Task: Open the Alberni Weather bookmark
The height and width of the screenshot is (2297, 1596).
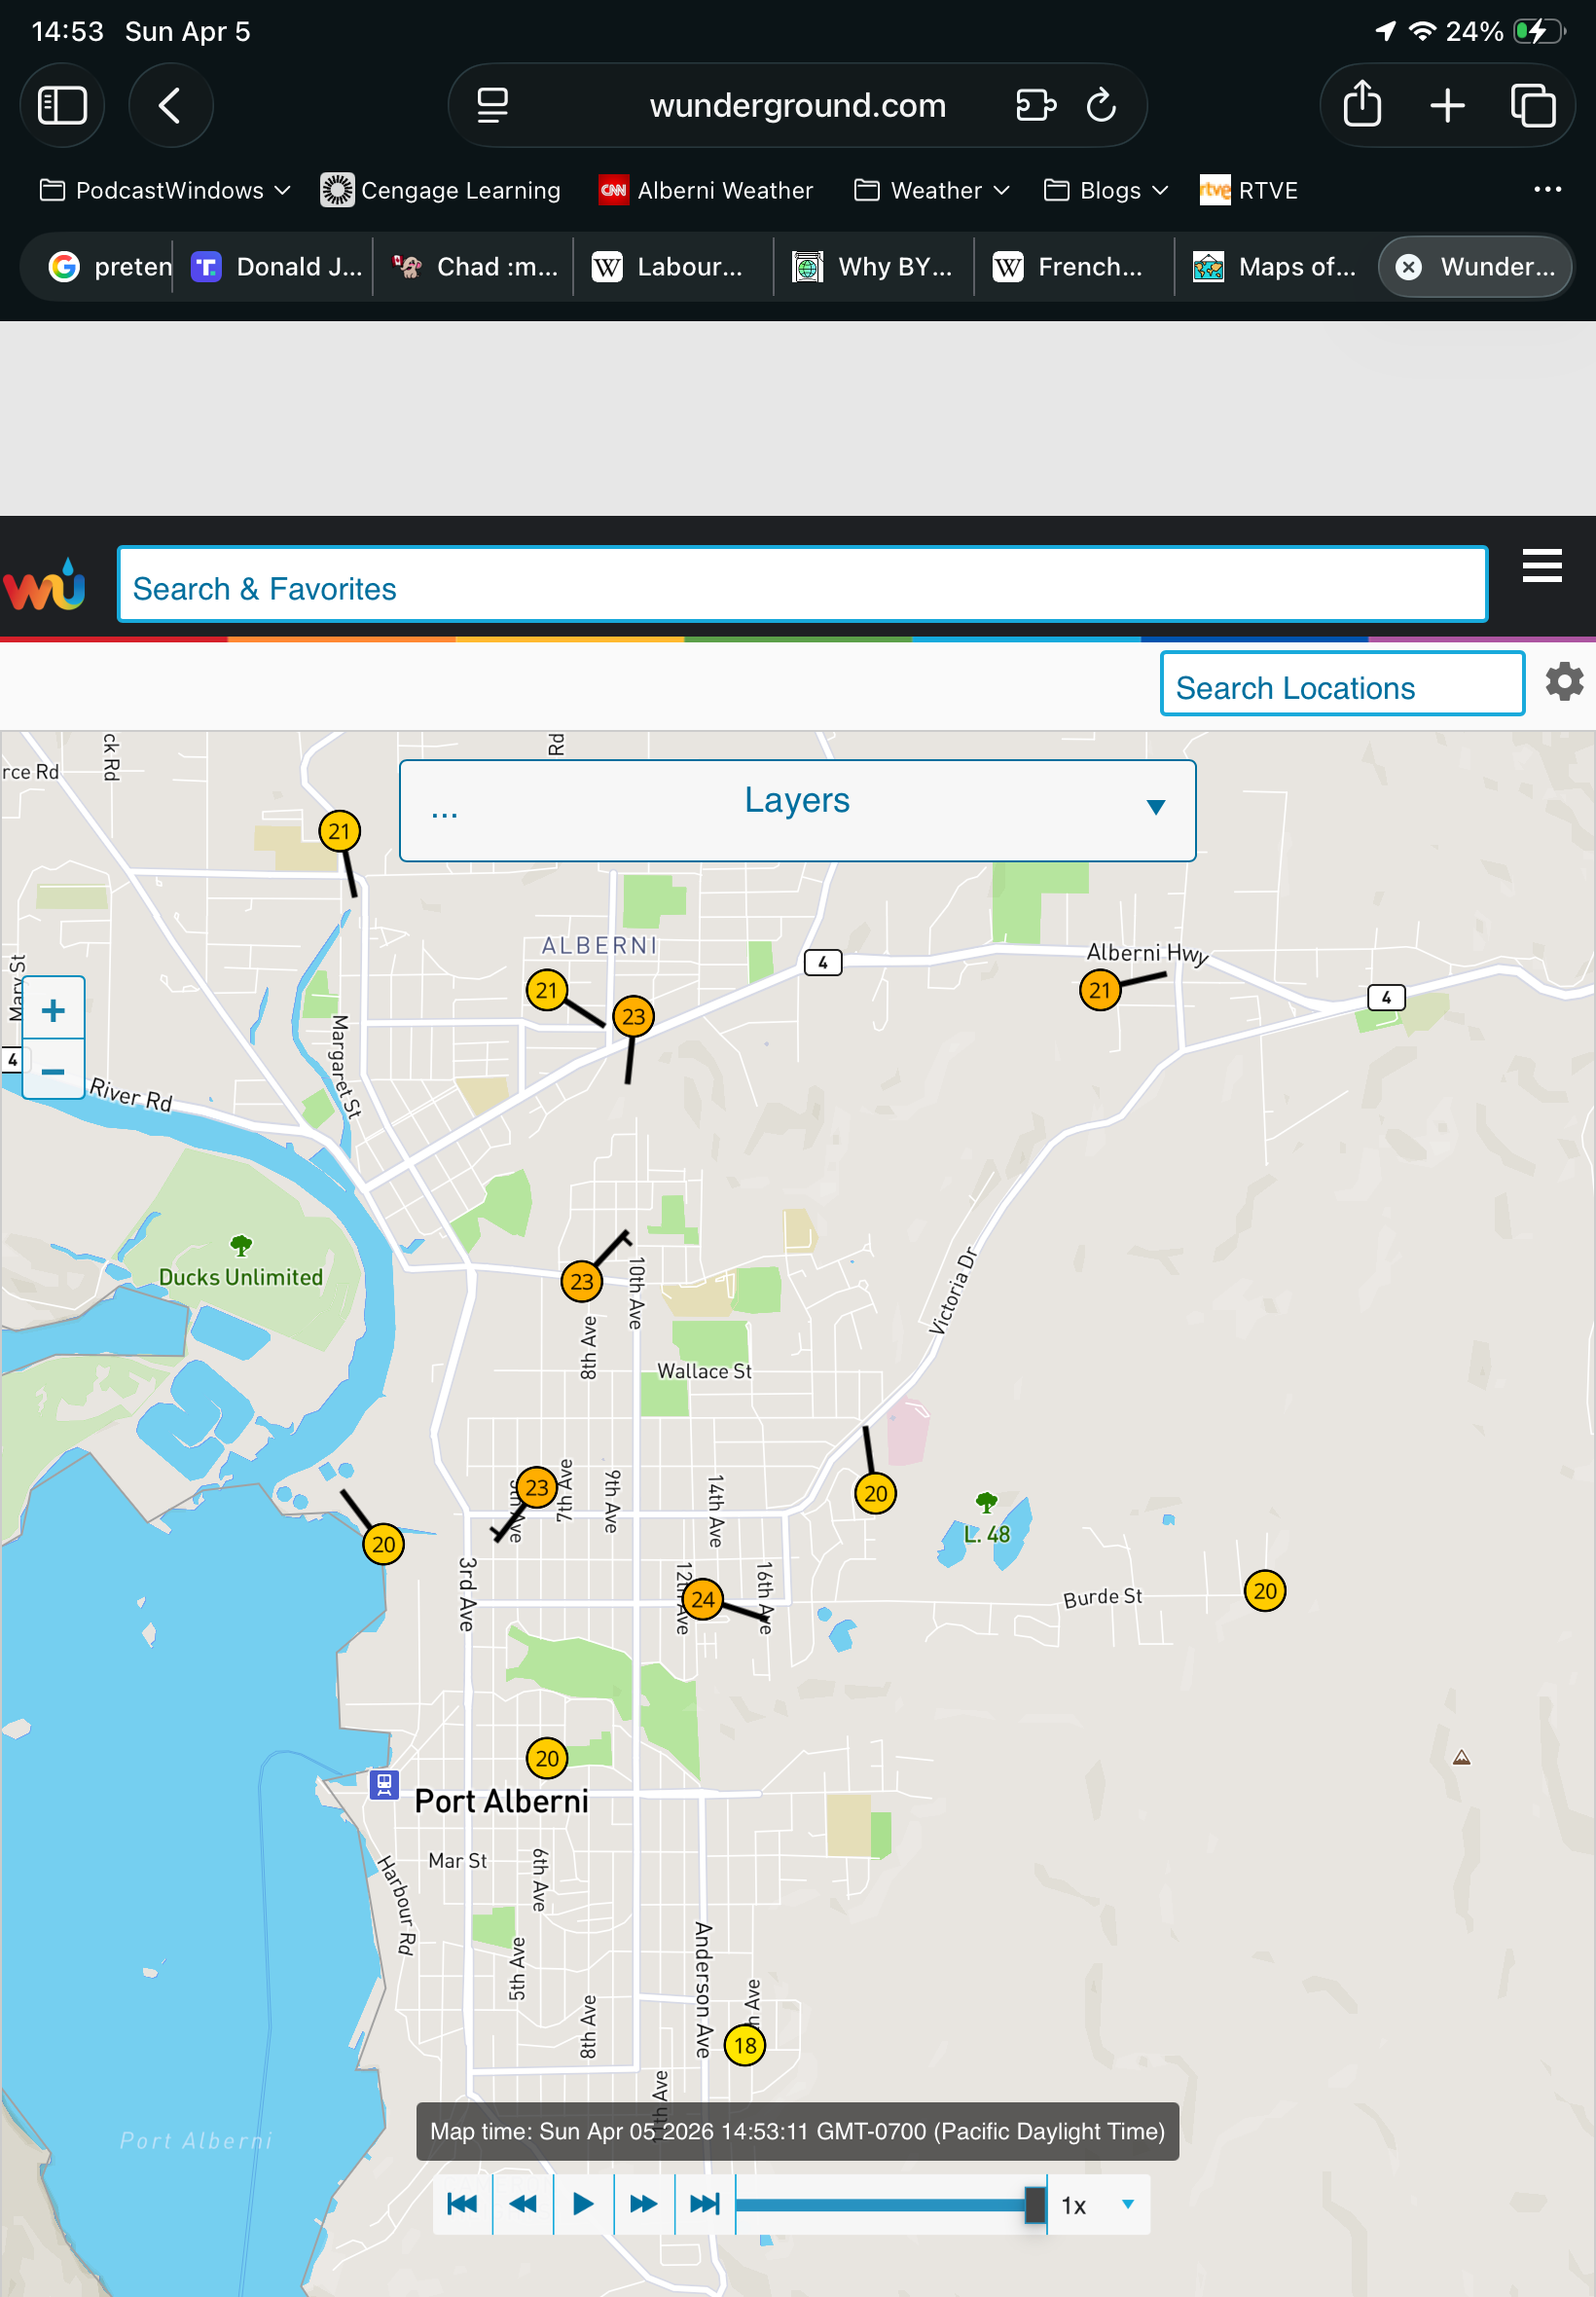Action: point(706,190)
